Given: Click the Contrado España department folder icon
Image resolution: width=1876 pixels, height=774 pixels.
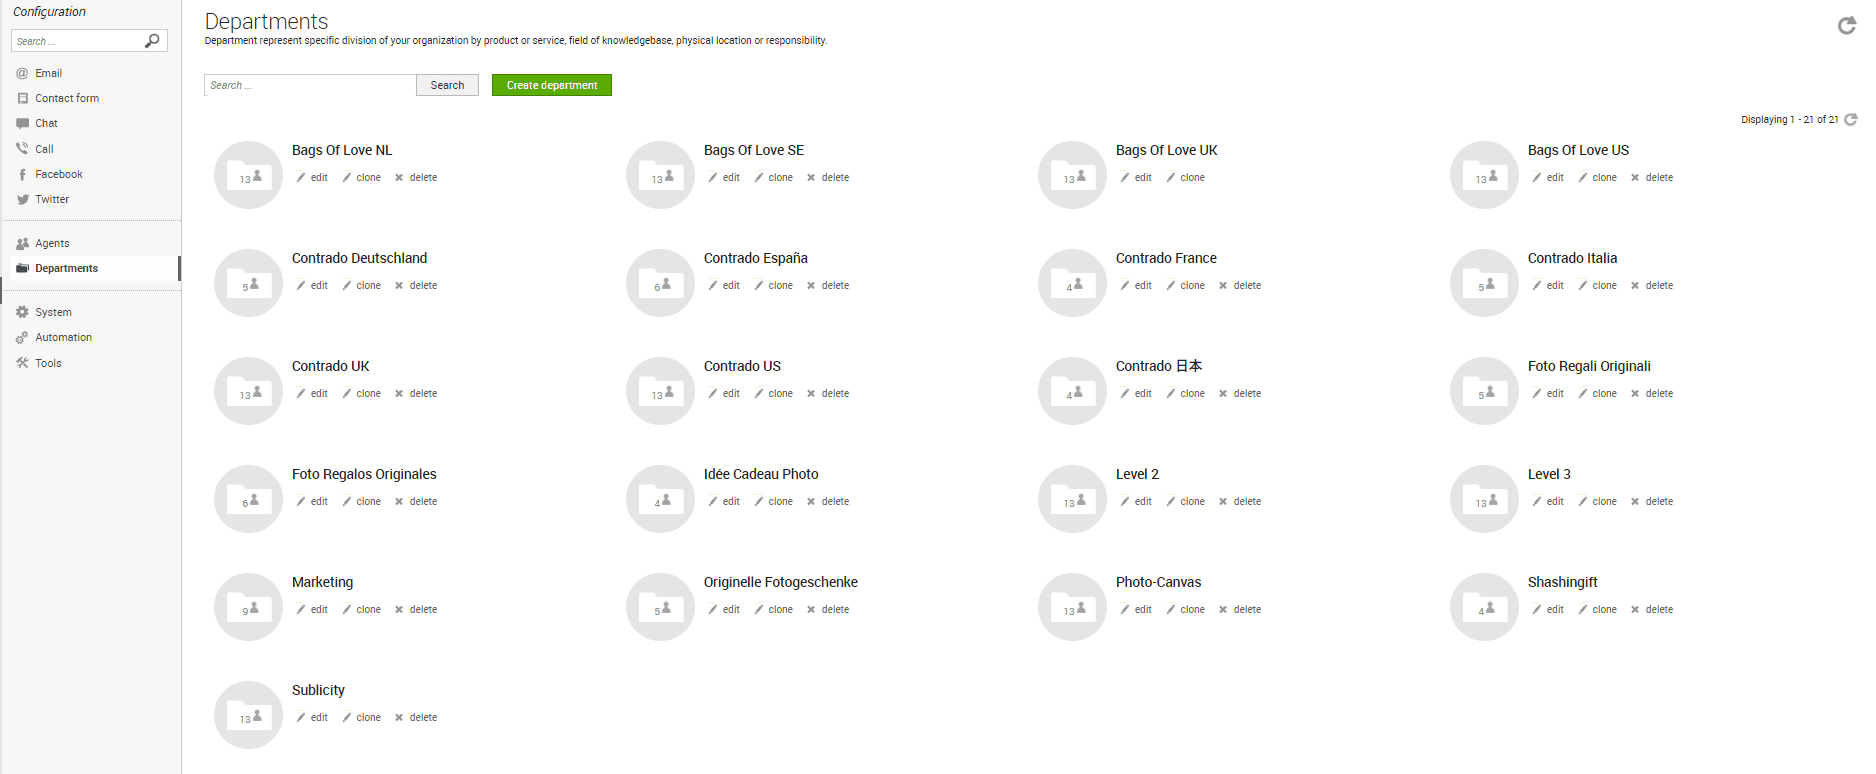Looking at the screenshot, I should [x=660, y=283].
